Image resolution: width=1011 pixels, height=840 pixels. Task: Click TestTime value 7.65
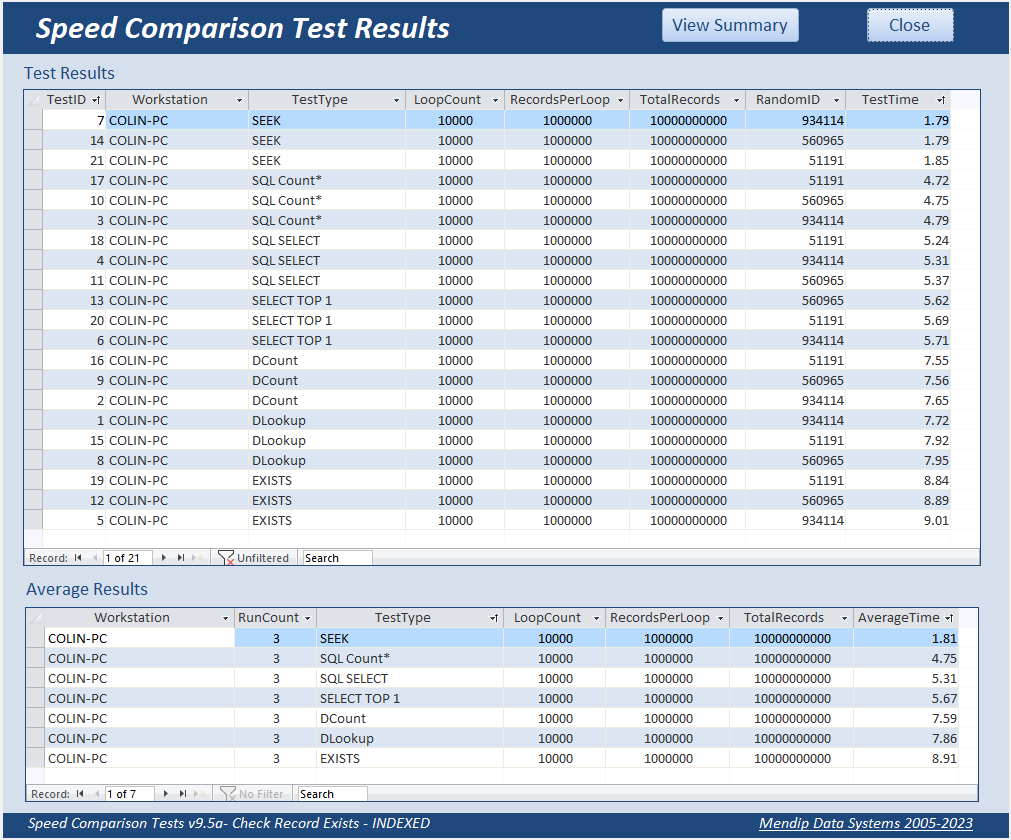898,400
